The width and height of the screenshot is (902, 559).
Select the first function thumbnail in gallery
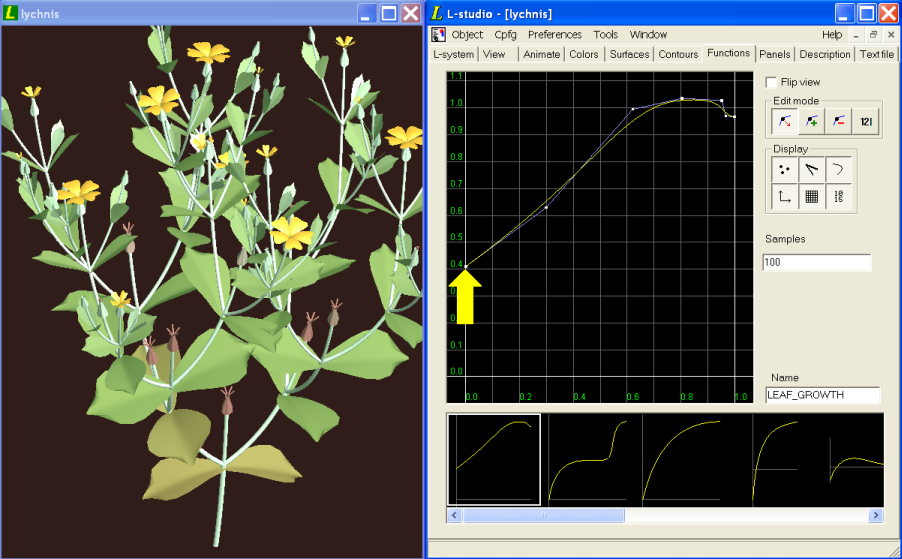(494, 460)
